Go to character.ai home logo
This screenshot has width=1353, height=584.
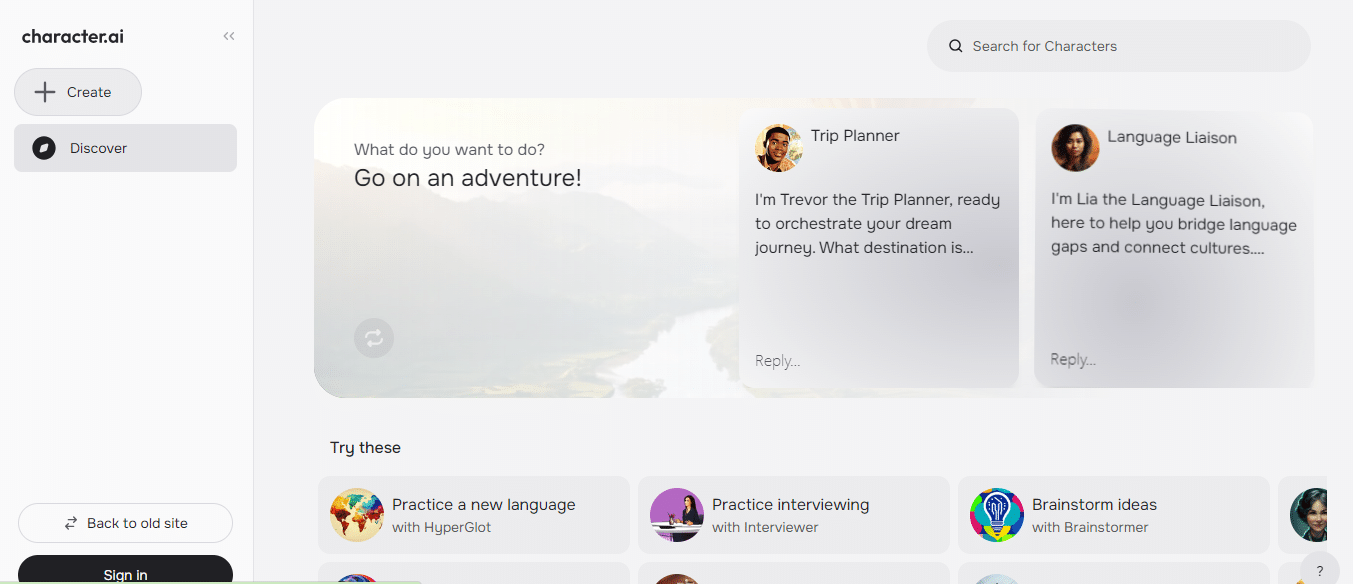tap(73, 37)
